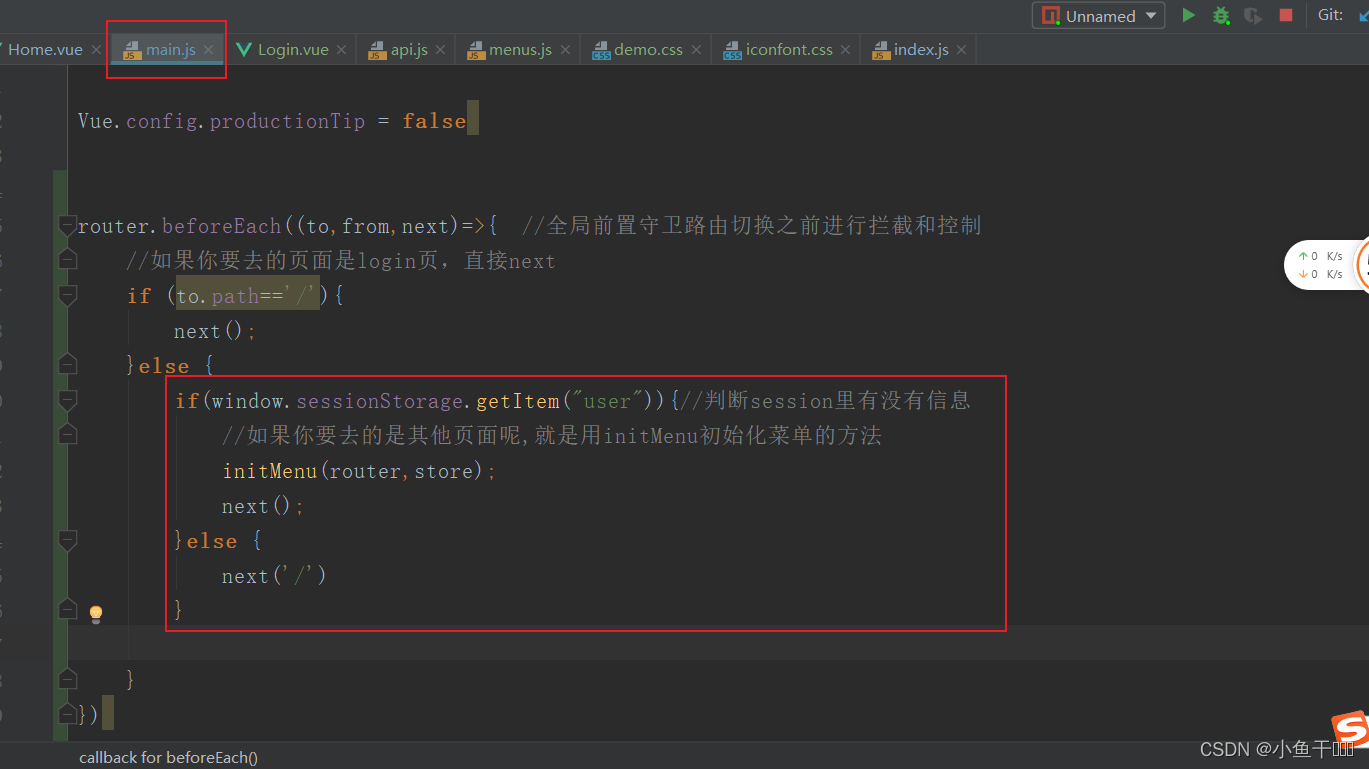Image resolution: width=1369 pixels, height=769 pixels.
Task: Click the 'callback for beforeEach()' breadcrumb
Action: [x=168, y=757]
